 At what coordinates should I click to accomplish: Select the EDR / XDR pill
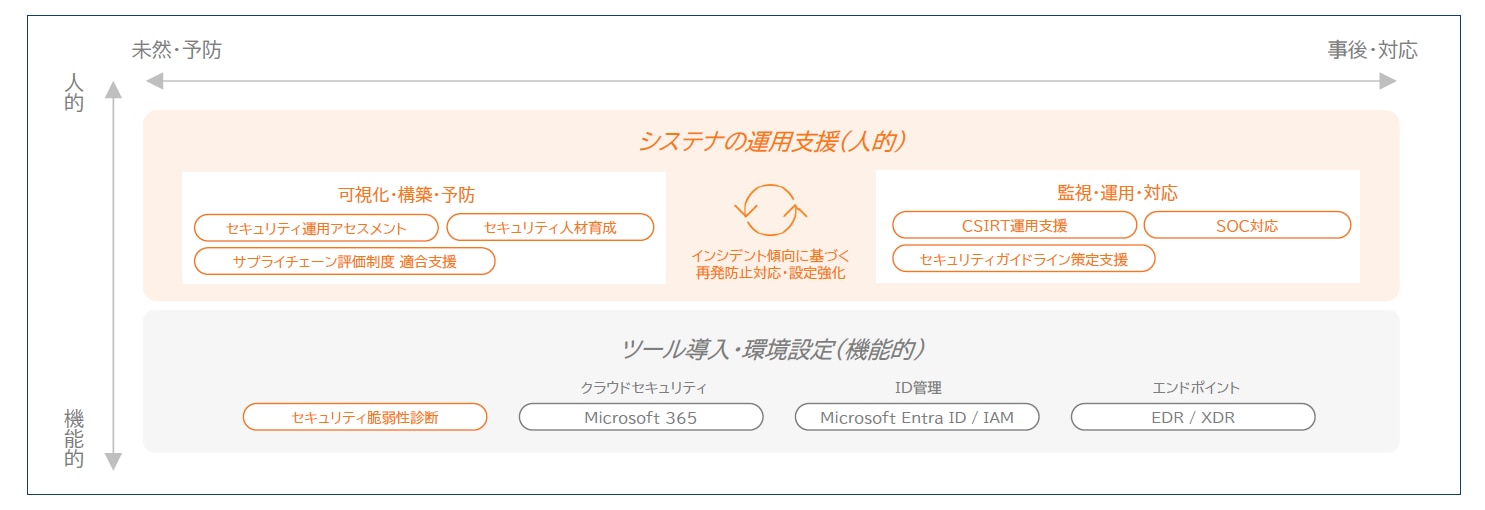(1193, 417)
